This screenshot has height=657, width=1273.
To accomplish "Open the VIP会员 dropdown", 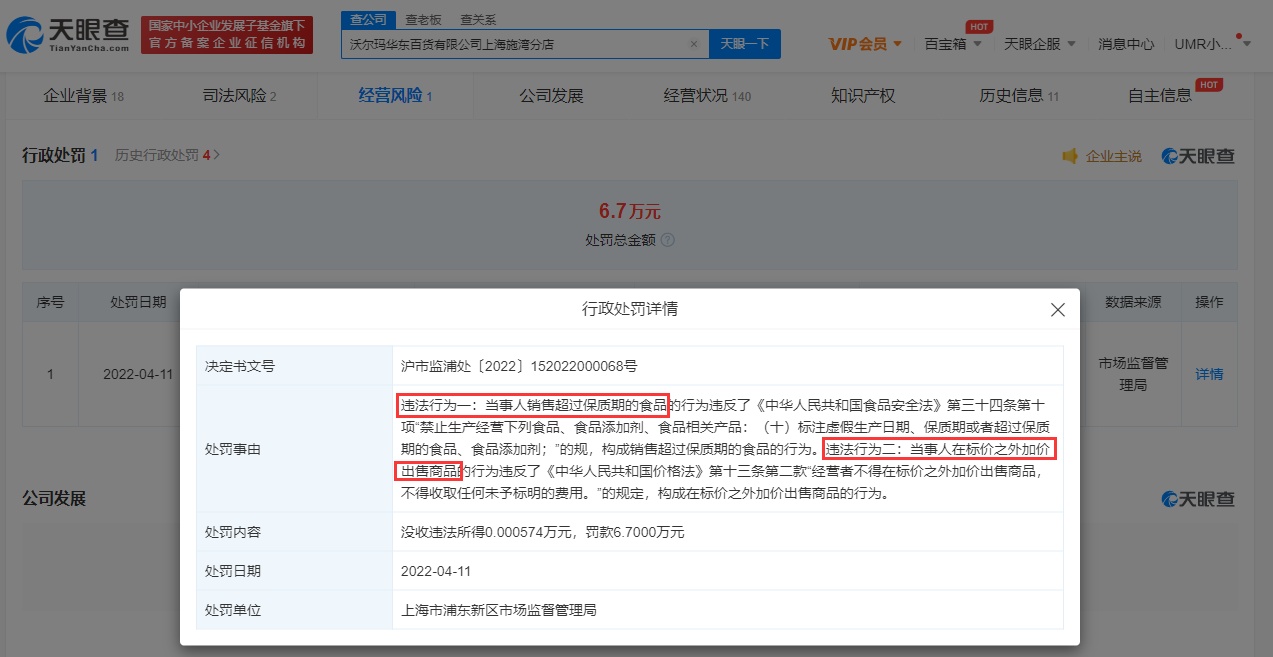I will click(x=865, y=44).
